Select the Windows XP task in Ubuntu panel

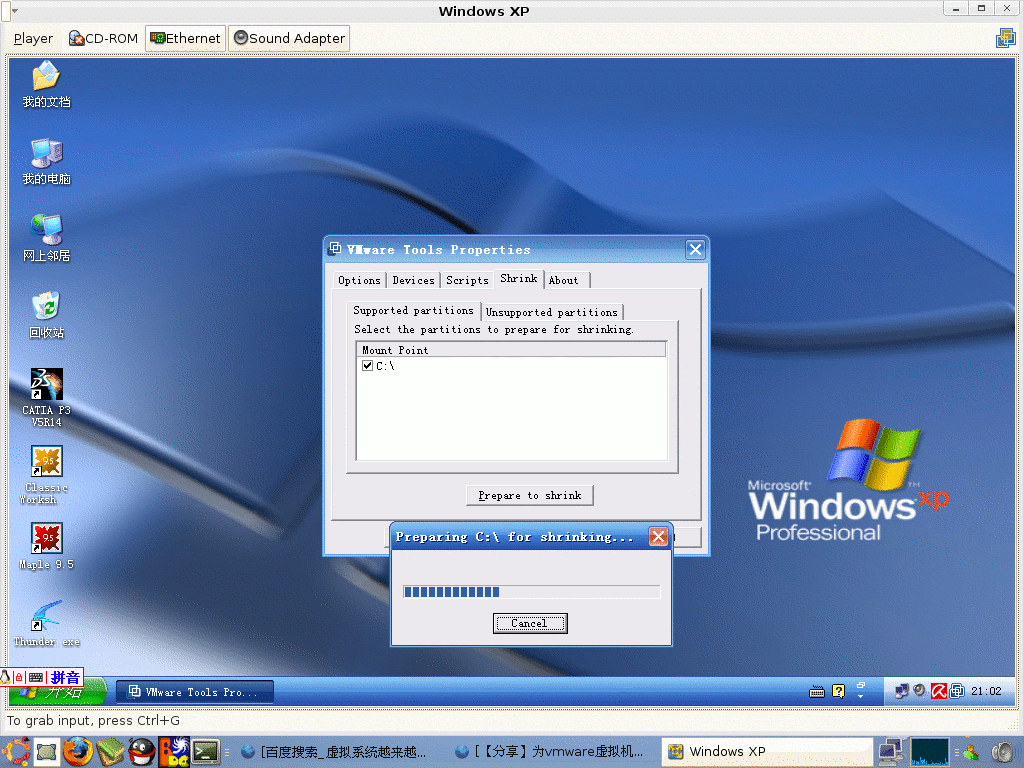(x=767, y=752)
